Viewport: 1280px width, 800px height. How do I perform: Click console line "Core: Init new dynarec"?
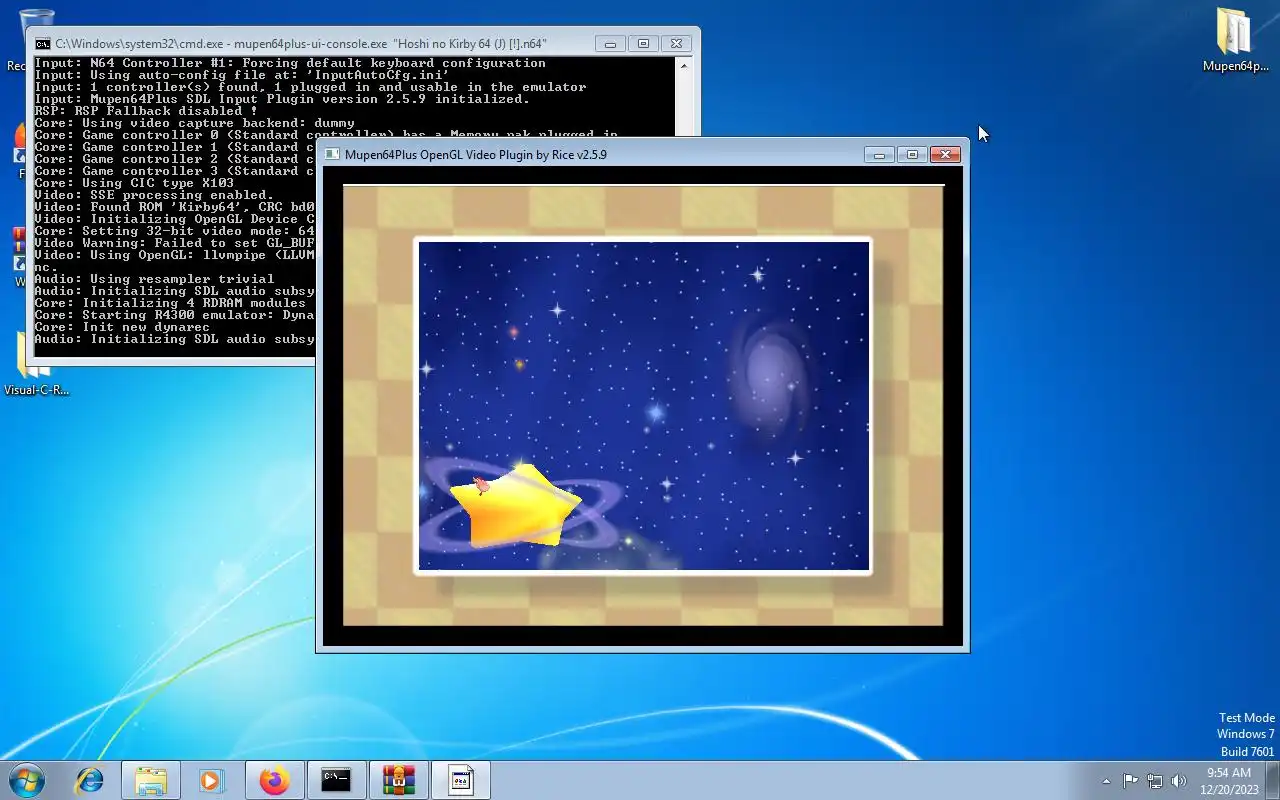click(122, 327)
